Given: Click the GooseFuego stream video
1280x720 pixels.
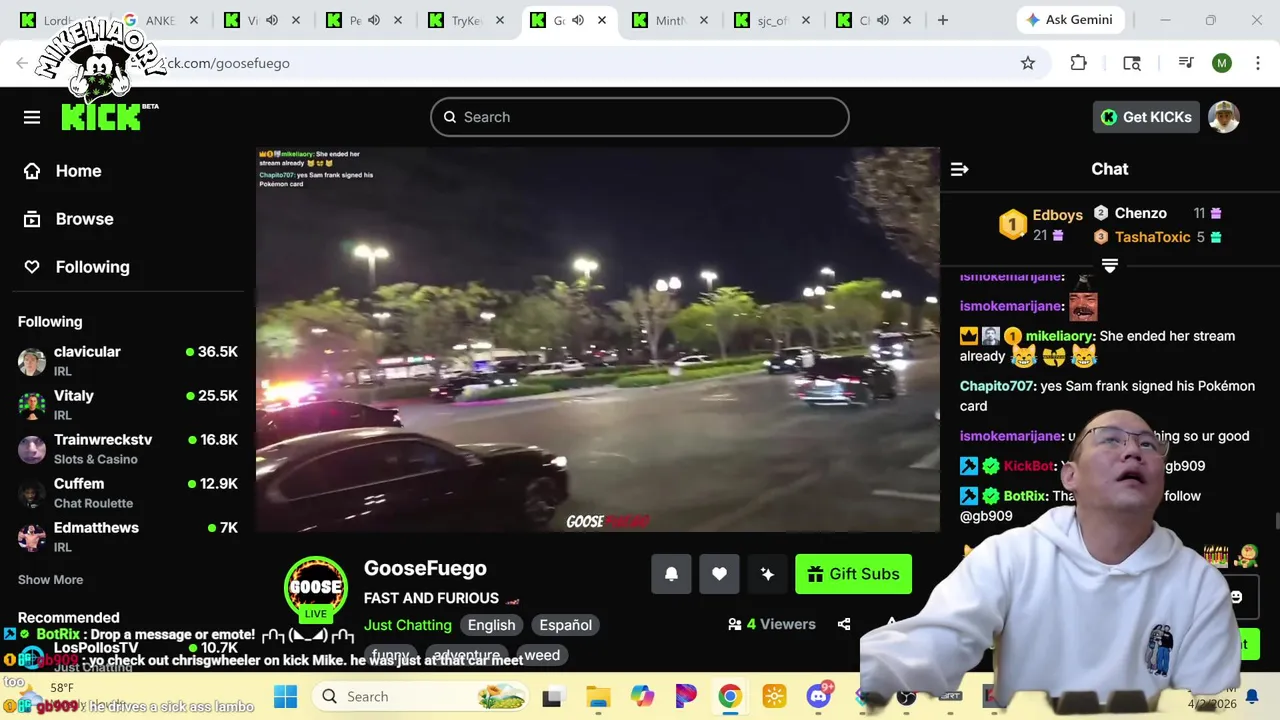Looking at the screenshot, I should coord(598,340).
